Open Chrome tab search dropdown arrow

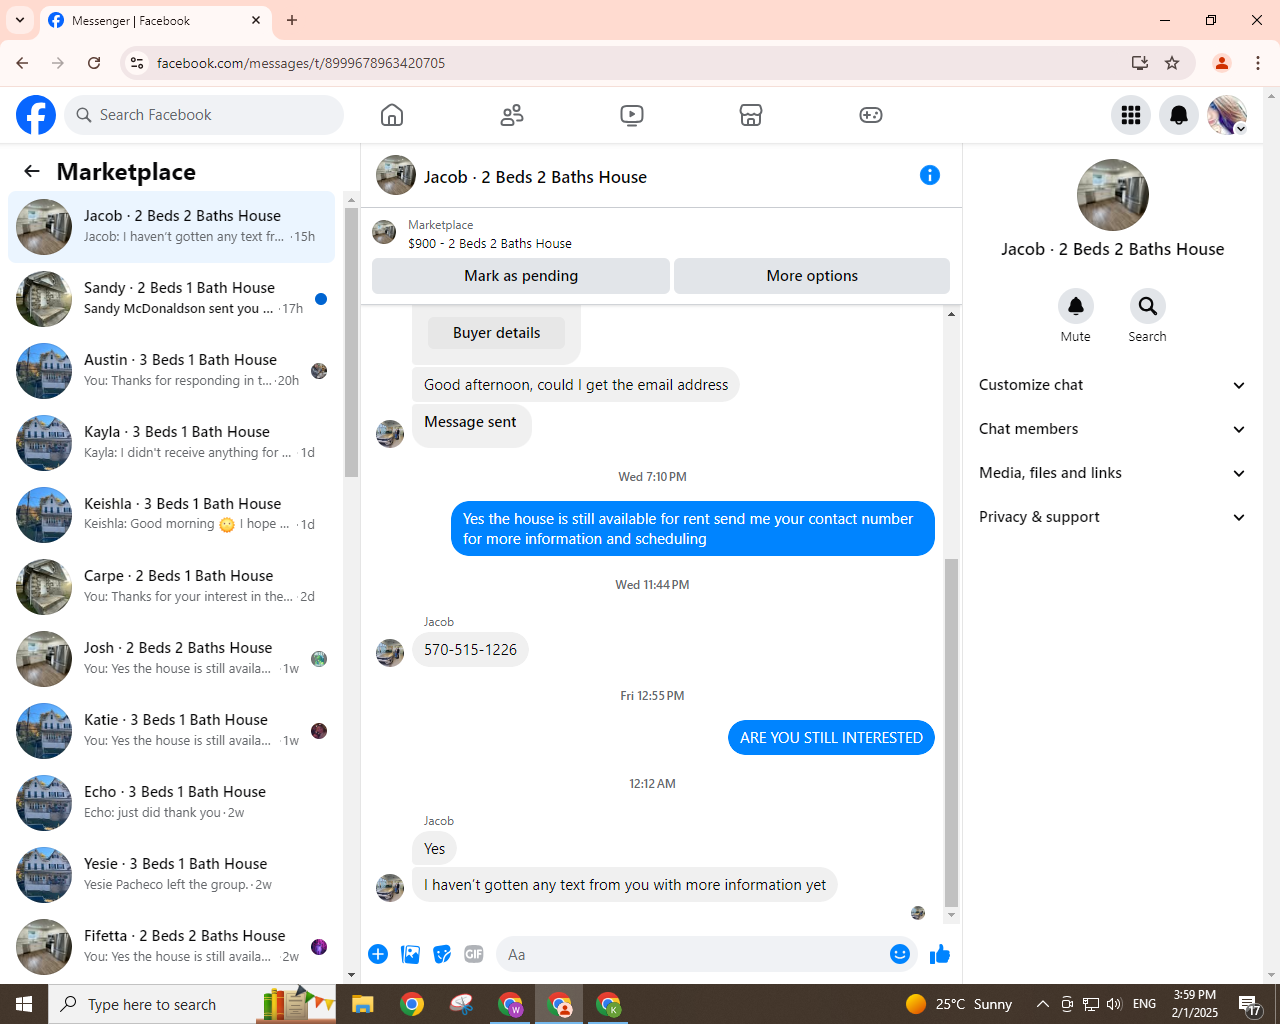click(20, 20)
